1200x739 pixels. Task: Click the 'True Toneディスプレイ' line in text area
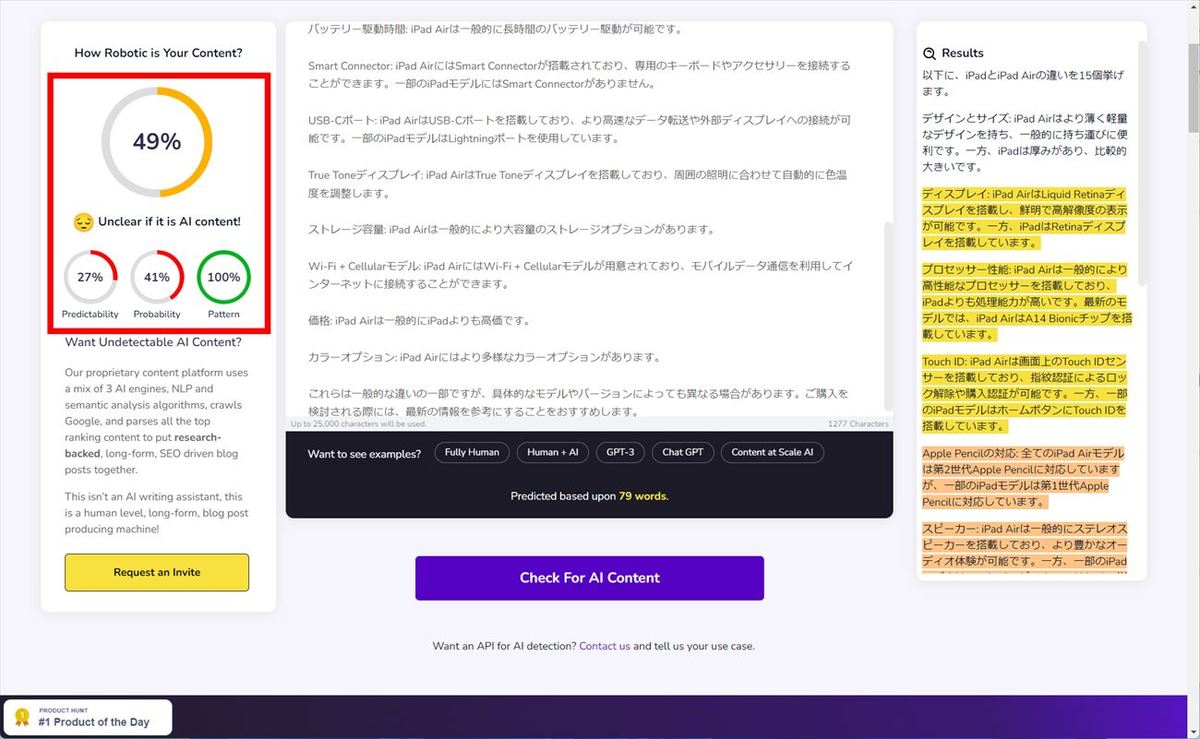(579, 184)
